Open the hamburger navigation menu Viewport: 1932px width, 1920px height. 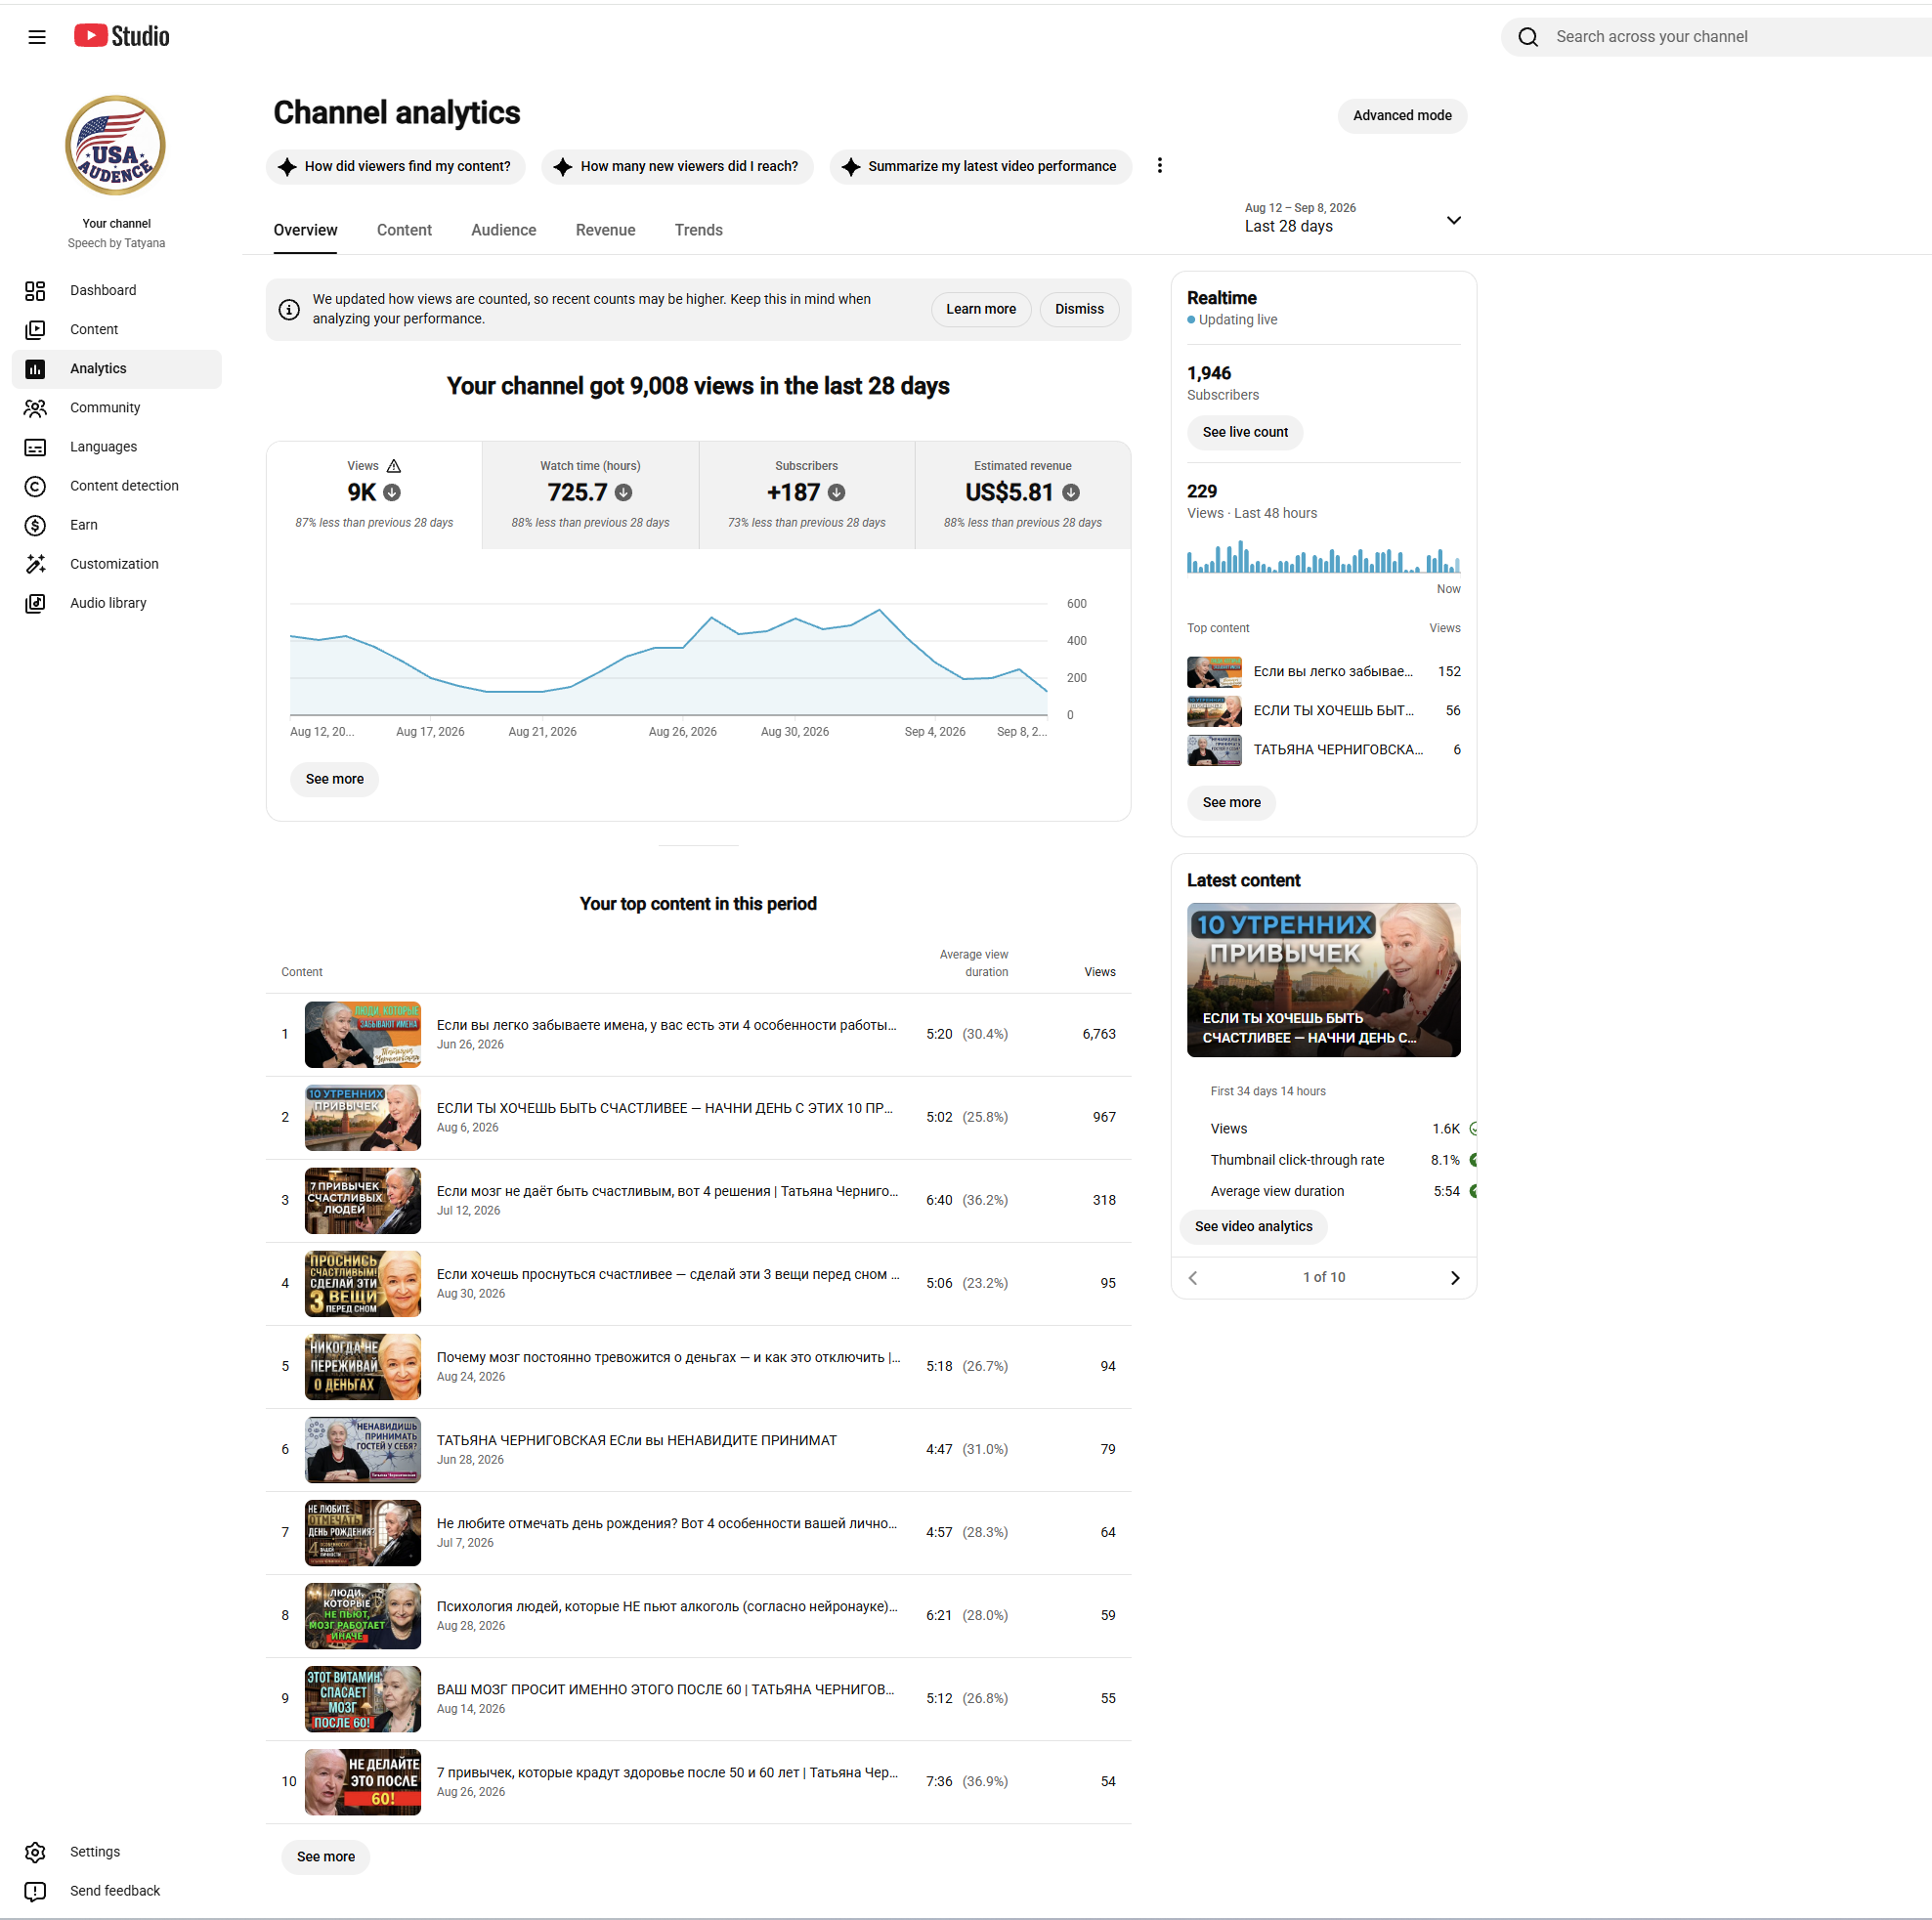click(37, 37)
